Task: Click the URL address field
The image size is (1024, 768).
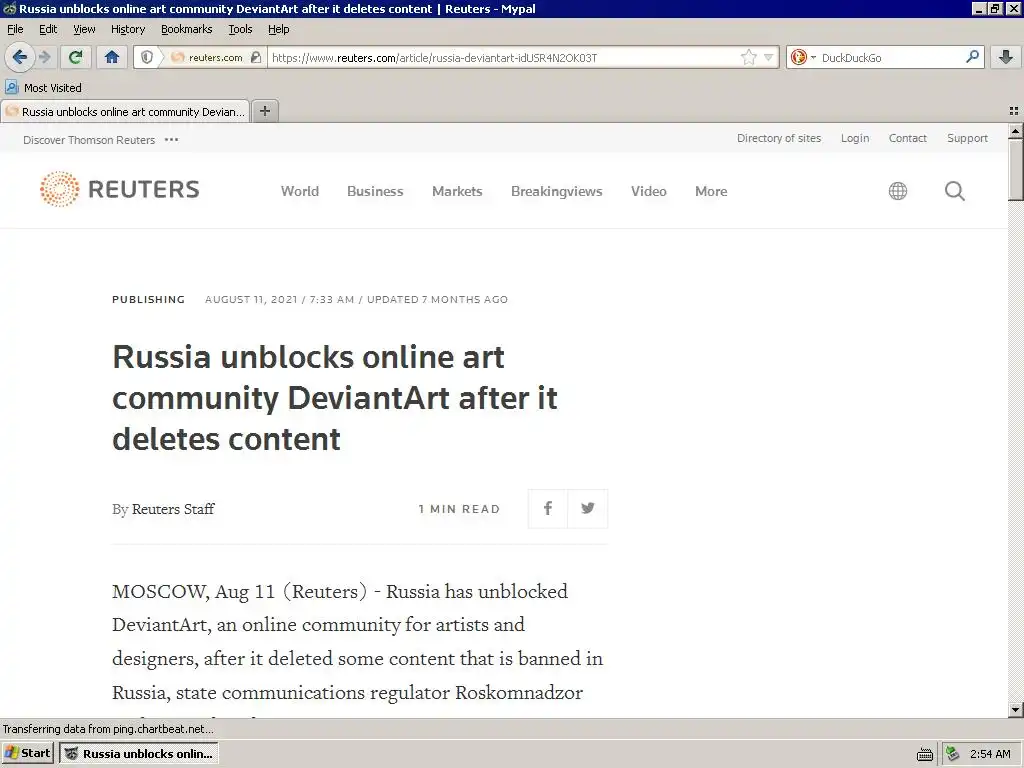Action: [x=503, y=57]
